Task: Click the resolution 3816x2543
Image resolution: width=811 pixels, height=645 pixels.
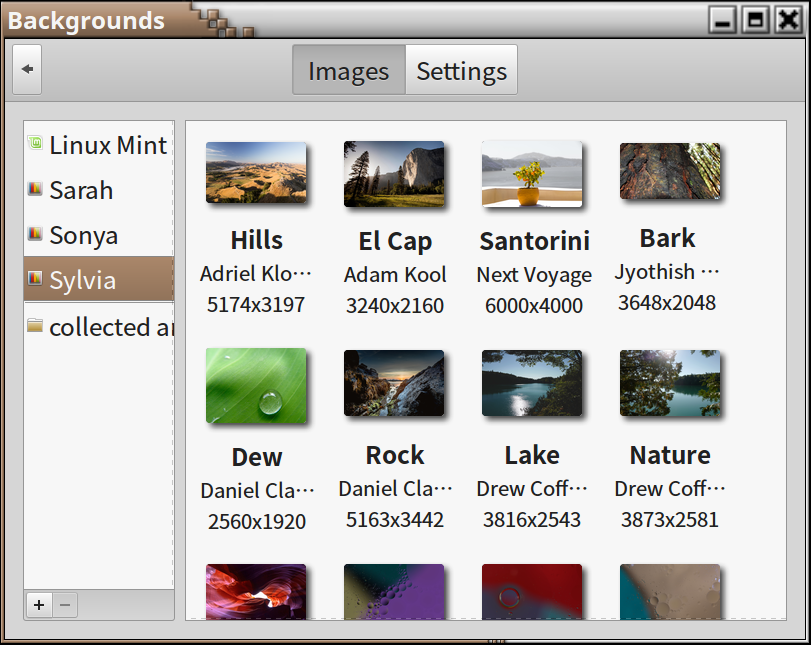Action: point(532,519)
